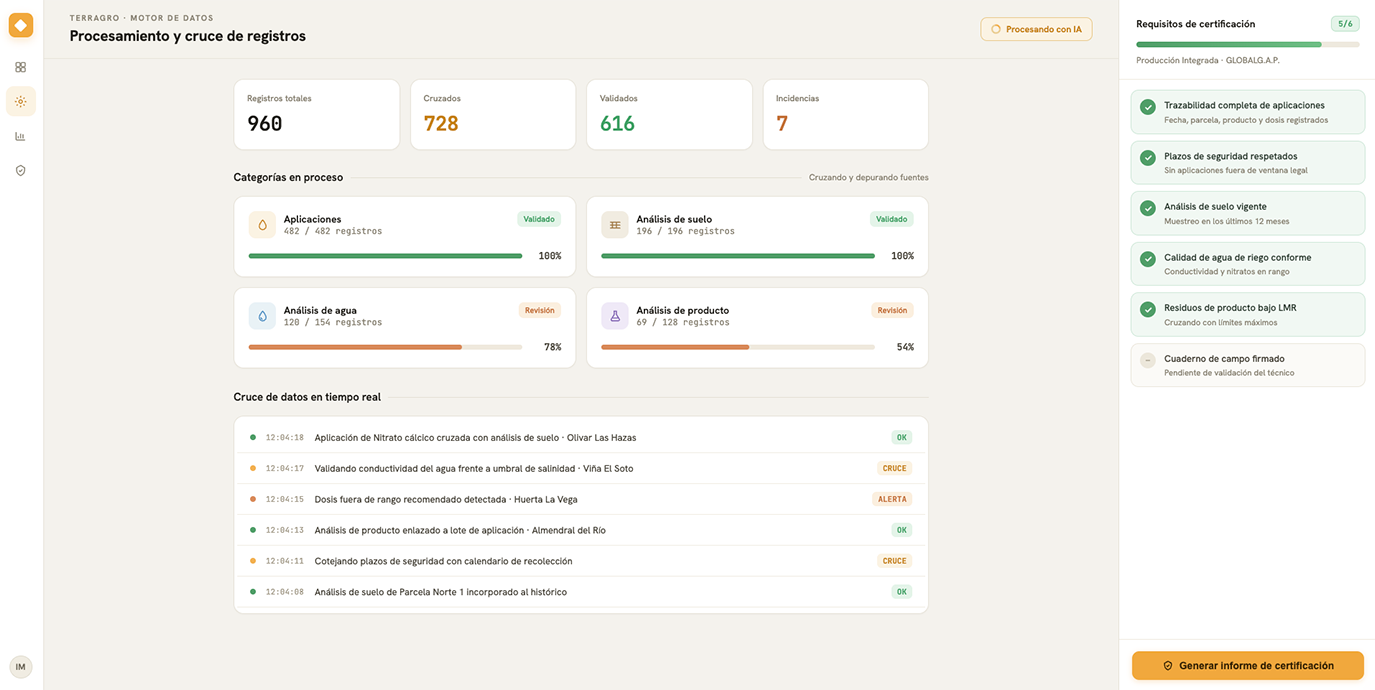The height and width of the screenshot is (690, 1375).
Task: Select 'Análisis de producto enlazado a lote' entry
Action: coord(581,530)
